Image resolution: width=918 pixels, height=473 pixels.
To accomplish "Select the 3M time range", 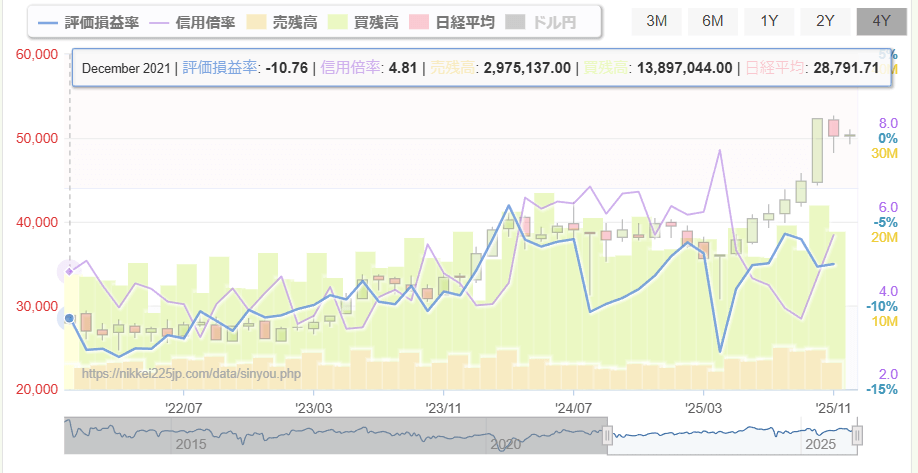I will tap(657, 21).
